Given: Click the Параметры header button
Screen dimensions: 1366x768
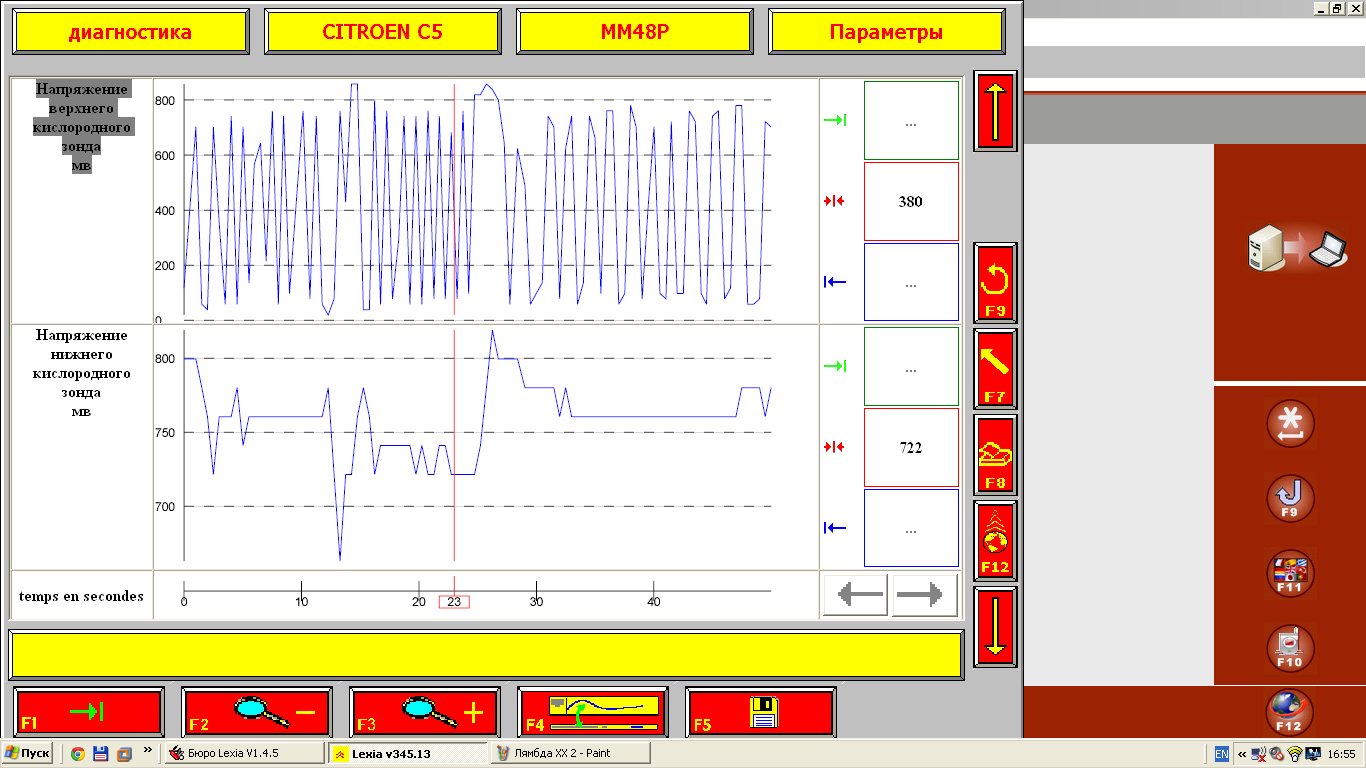Looking at the screenshot, I should pos(886,32).
